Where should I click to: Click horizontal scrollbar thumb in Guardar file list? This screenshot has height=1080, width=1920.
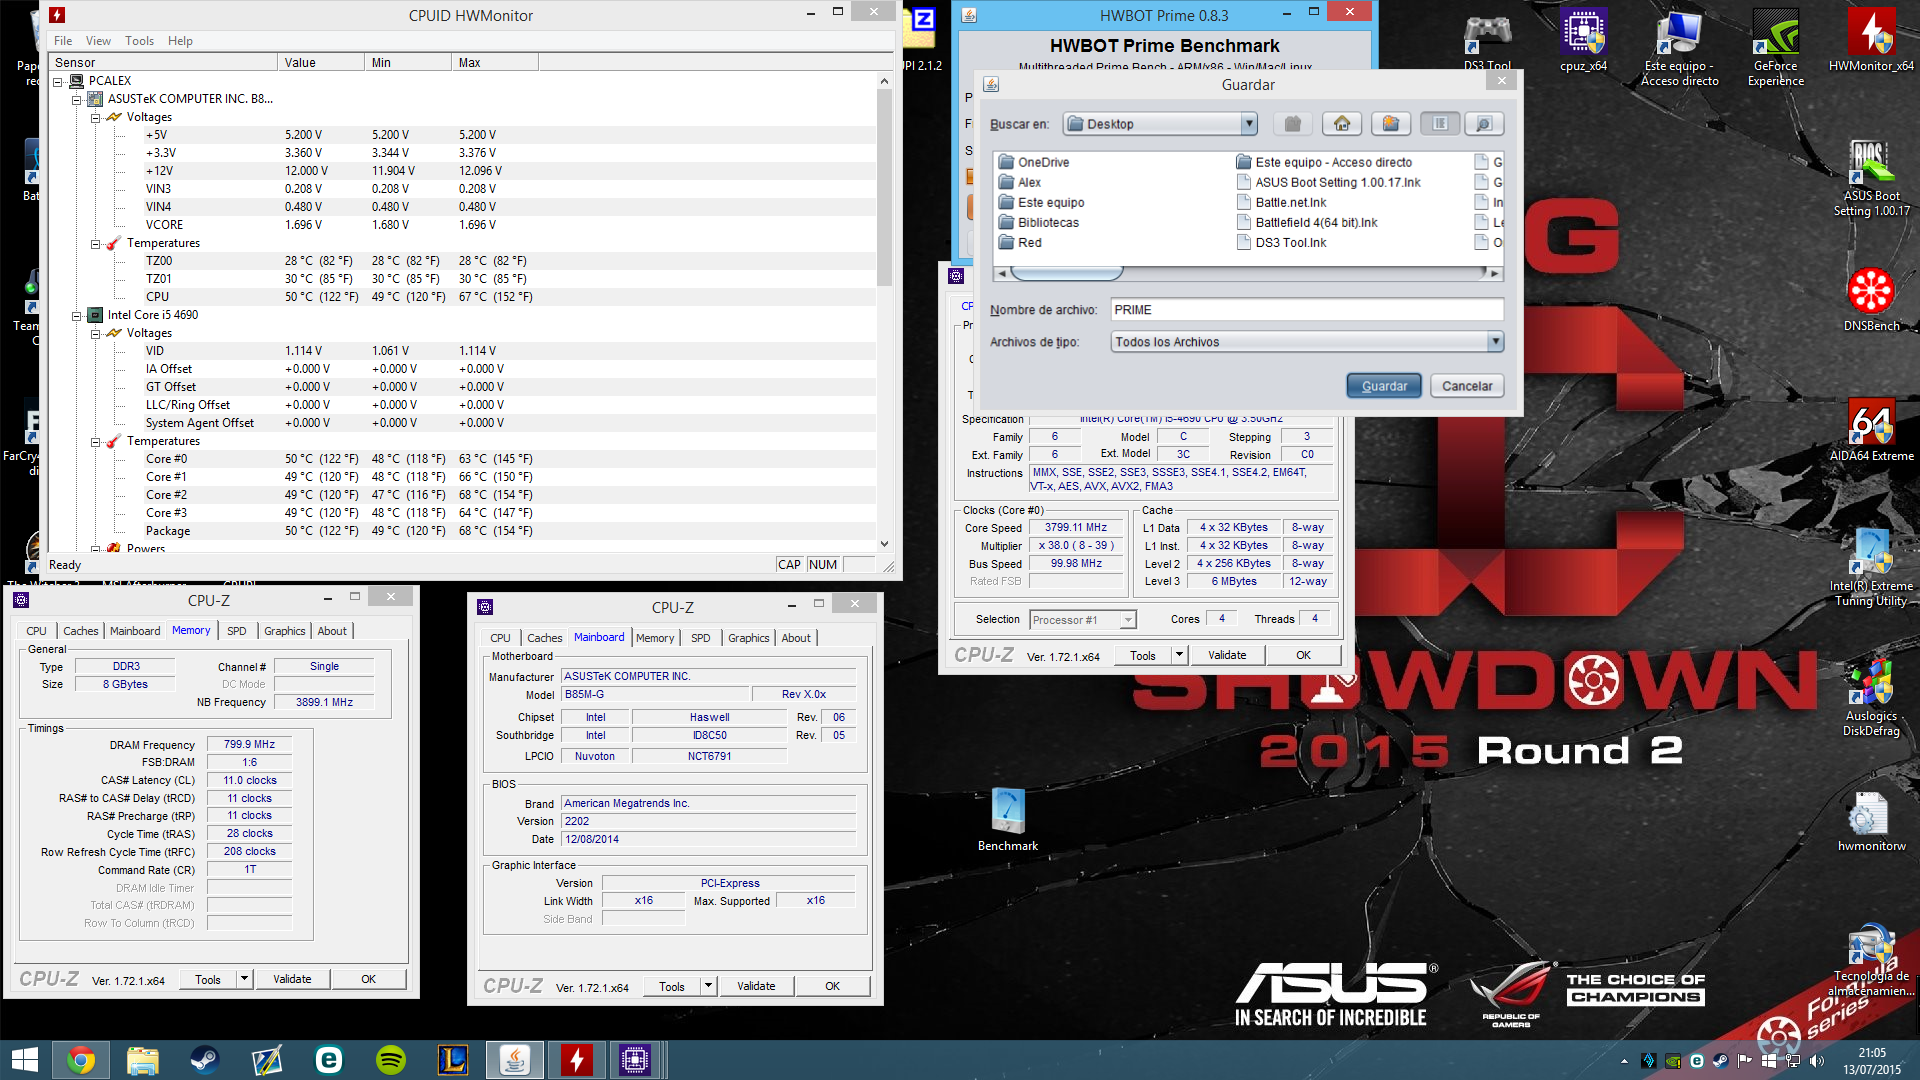pos(1067,273)
